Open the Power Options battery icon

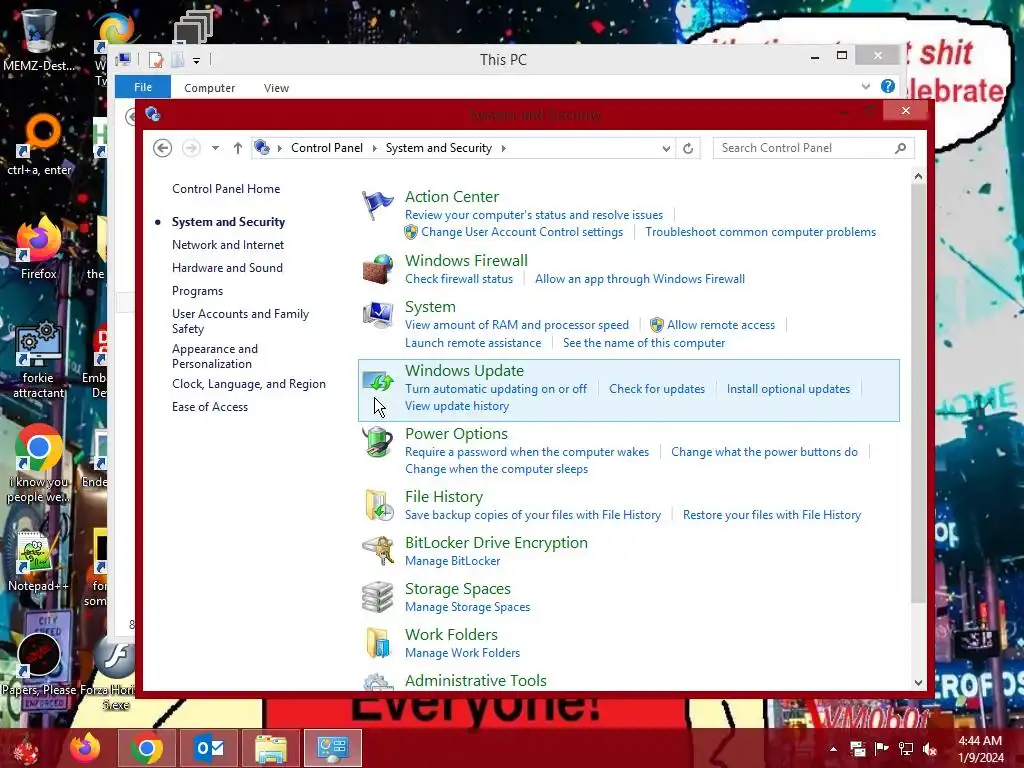(x=377, y=442)
